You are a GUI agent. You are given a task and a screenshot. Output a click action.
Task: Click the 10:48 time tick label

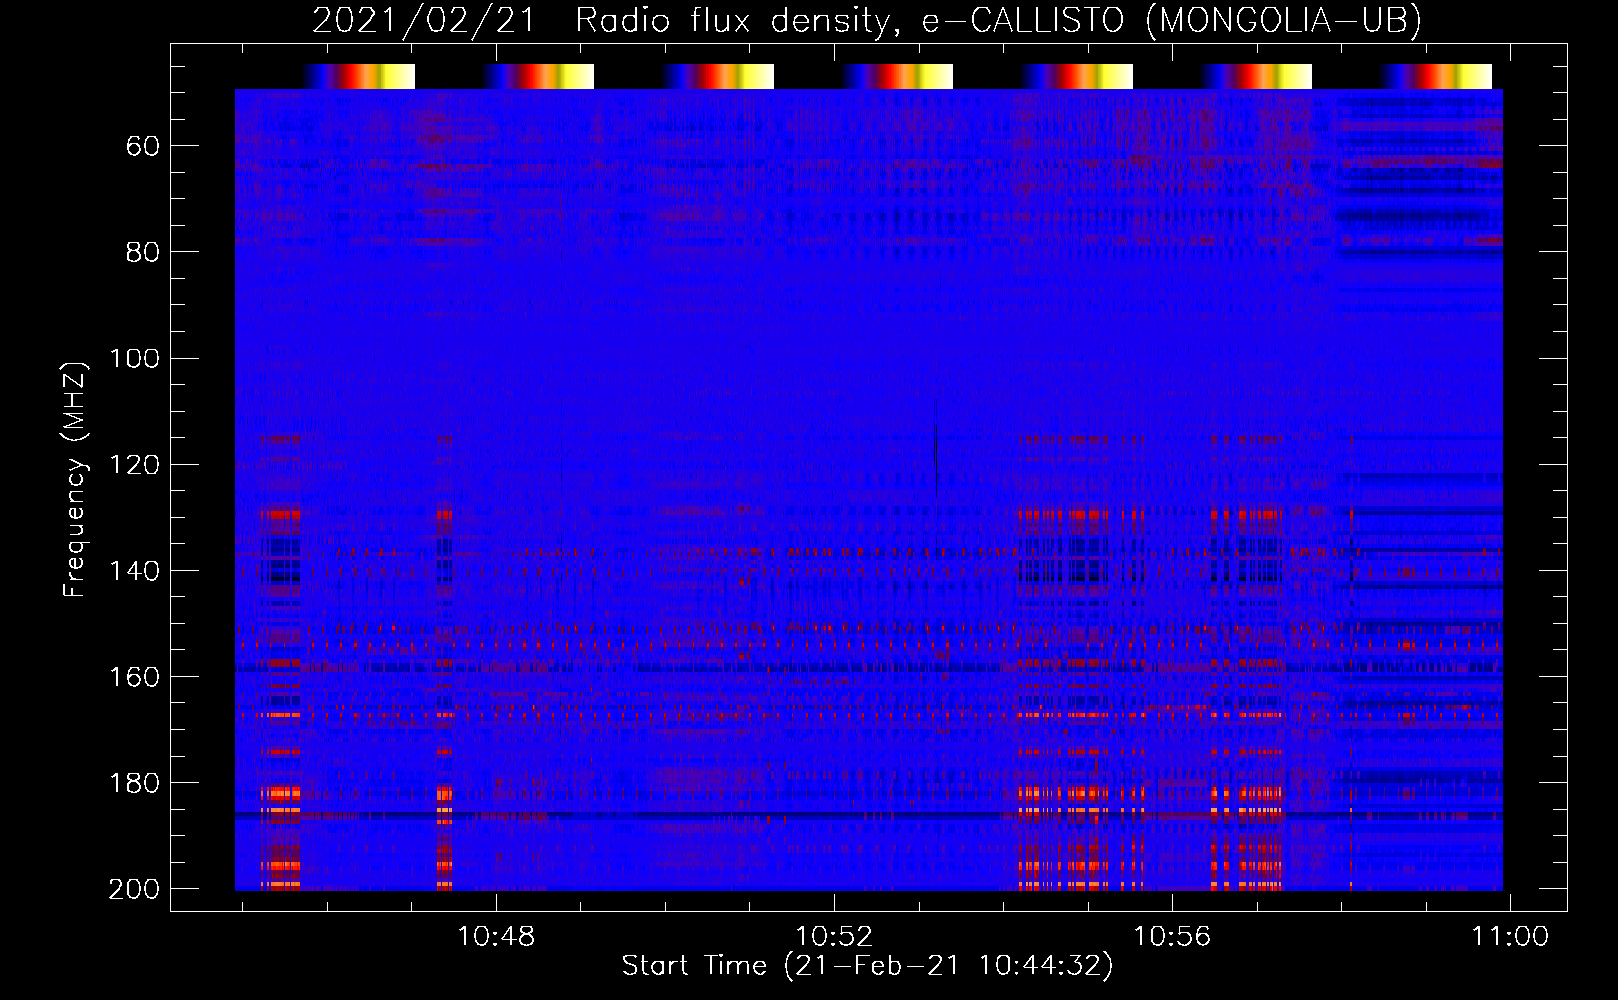click(496, 936)
